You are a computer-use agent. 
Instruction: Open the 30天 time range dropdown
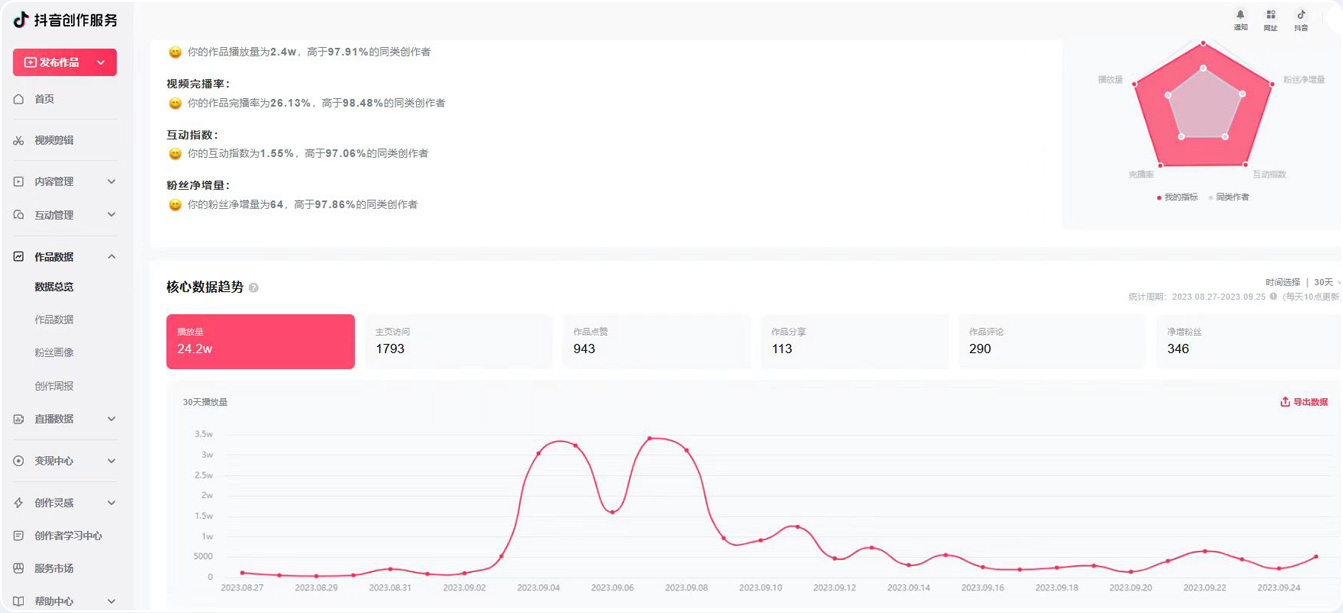click(x=1326, y=283)
